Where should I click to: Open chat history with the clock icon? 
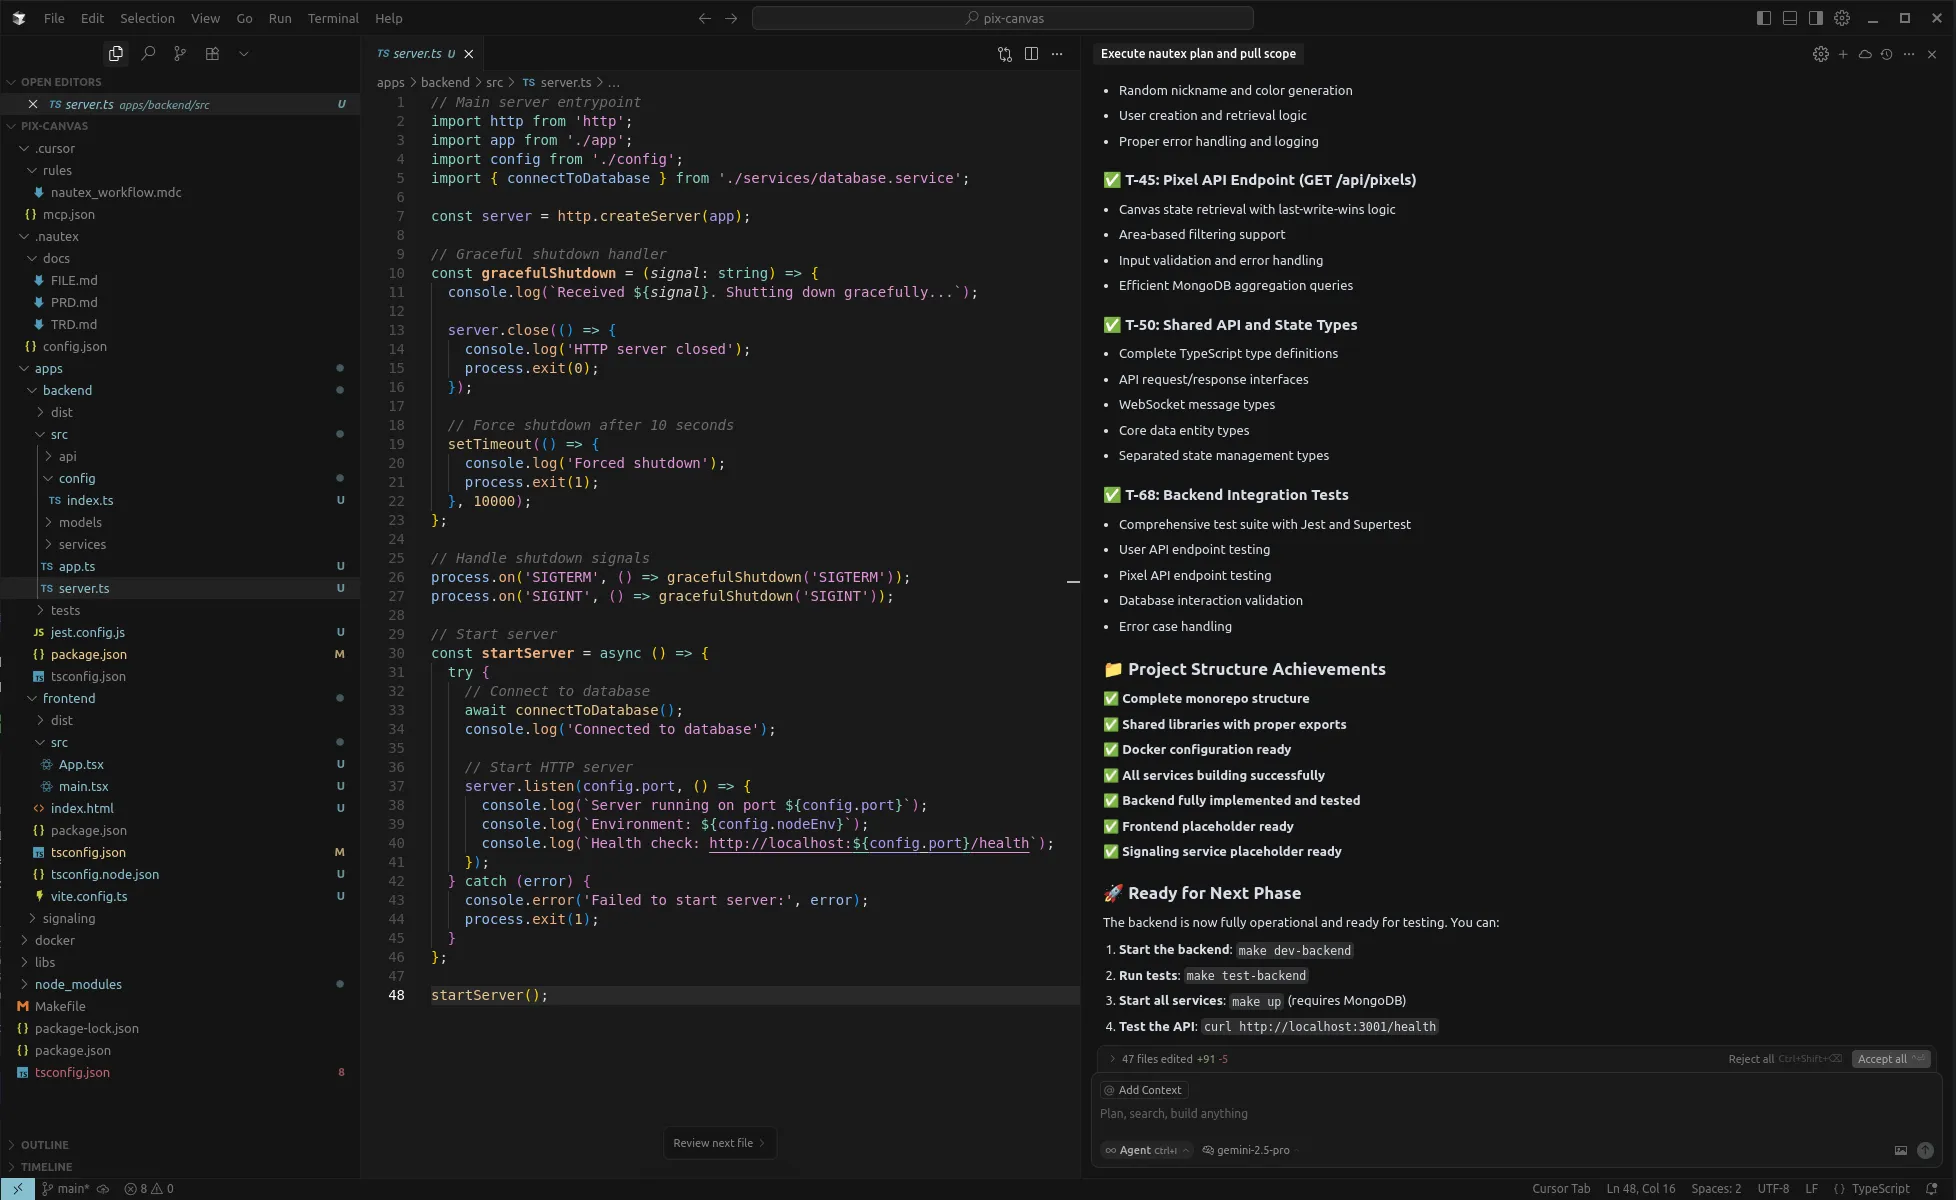pyautogui.click(x=1887, y=54)
